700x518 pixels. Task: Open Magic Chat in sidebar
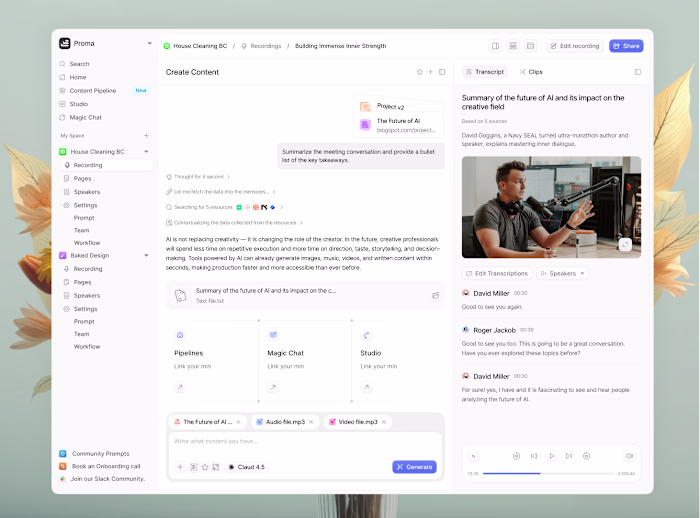(80, 117)
